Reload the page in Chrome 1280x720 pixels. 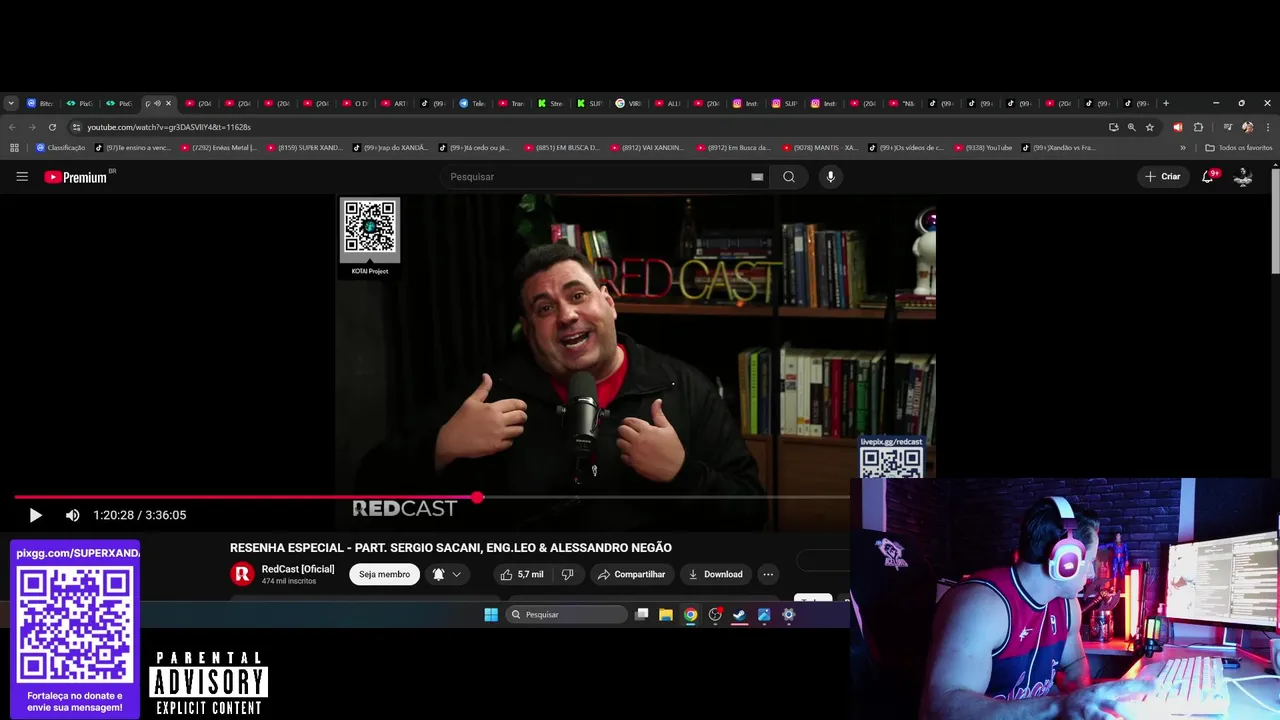[x=52, y=127]
